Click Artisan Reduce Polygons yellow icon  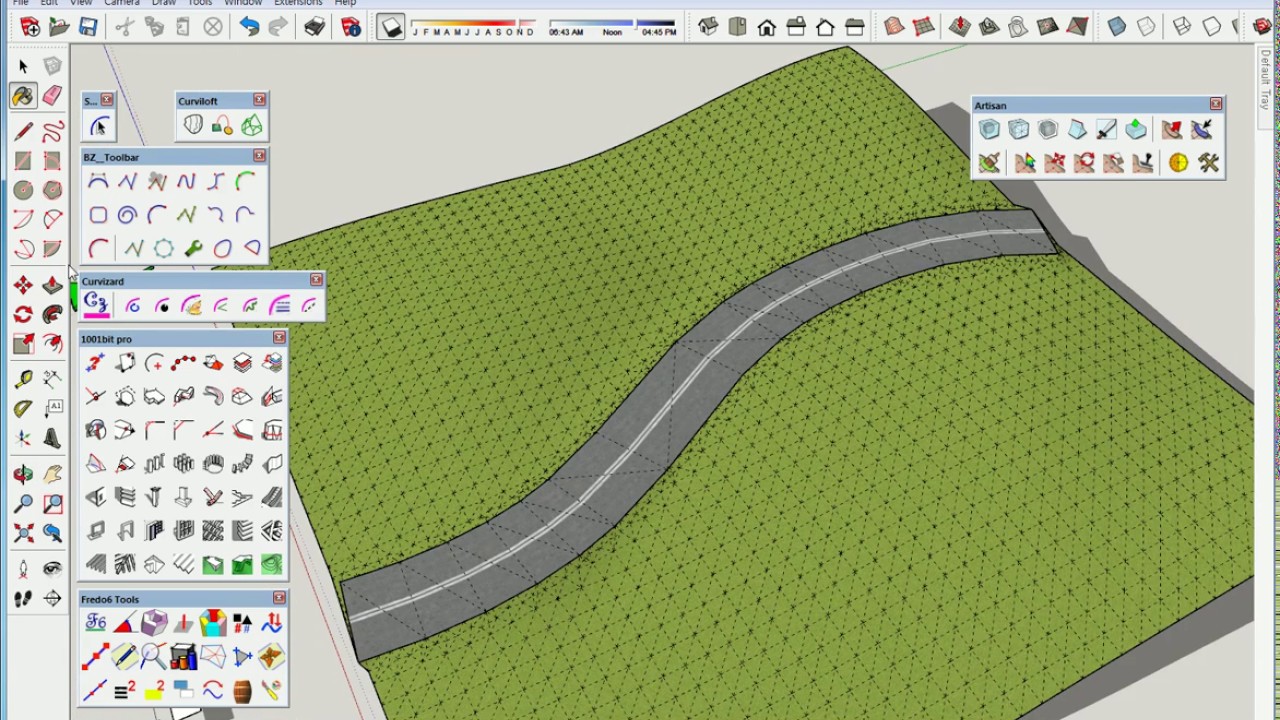tap(1179, 162)
